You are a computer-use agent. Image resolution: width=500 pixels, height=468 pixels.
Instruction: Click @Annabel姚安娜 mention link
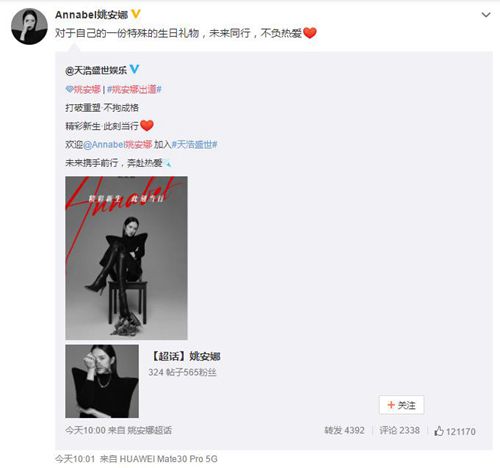coord(118,144)
